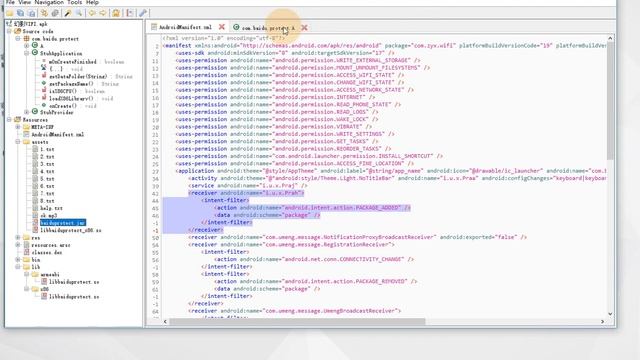Click the Save all toolbar icon
640x360 pixels.
[20, 13]
